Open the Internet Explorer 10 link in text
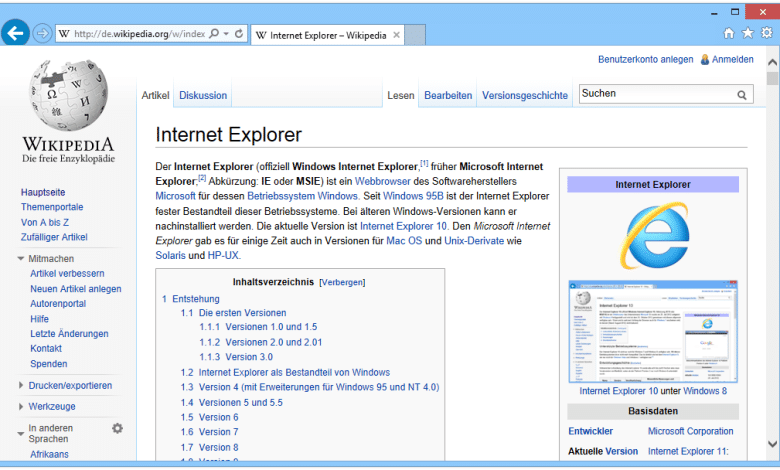This screenshot has width=780, height=470. point(403,226)
